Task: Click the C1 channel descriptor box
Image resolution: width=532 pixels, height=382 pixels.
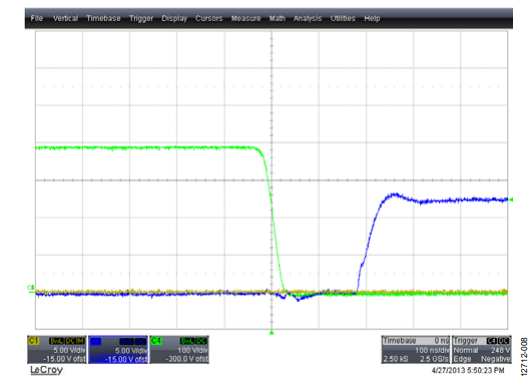Action: point(57,350)
